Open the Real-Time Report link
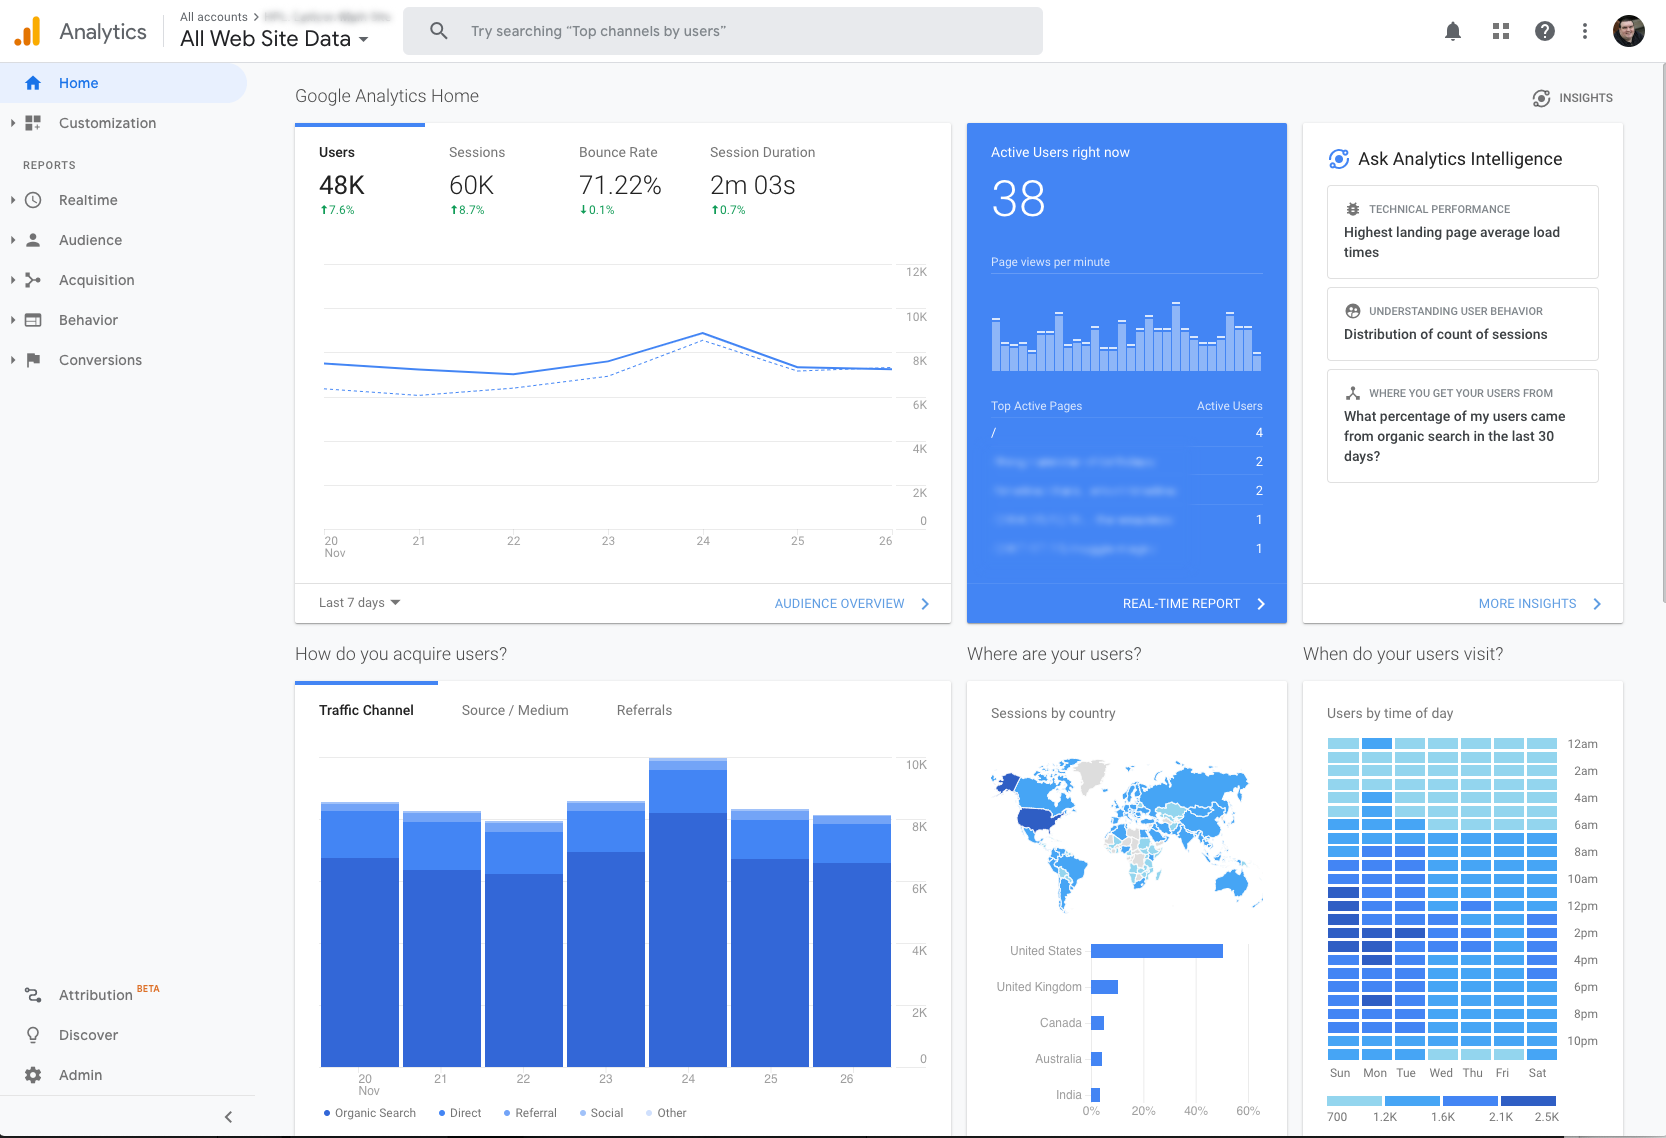The image size is (1666, 1138). (x=1193, y=604)
